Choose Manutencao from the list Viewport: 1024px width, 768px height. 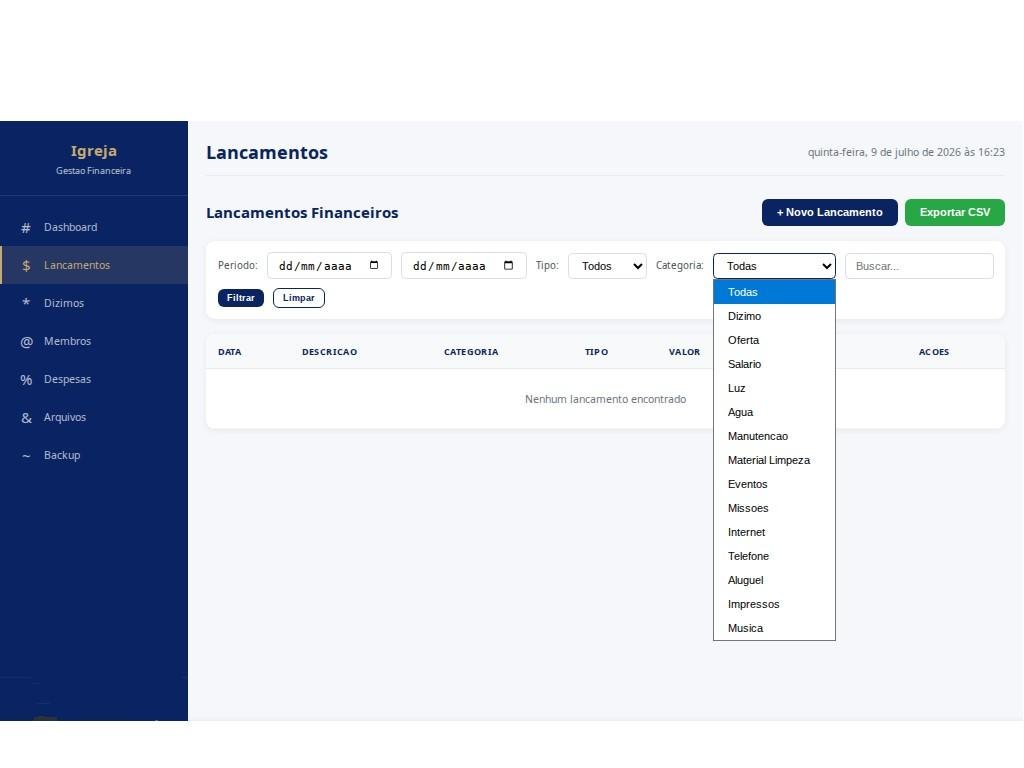click(775, 436)
